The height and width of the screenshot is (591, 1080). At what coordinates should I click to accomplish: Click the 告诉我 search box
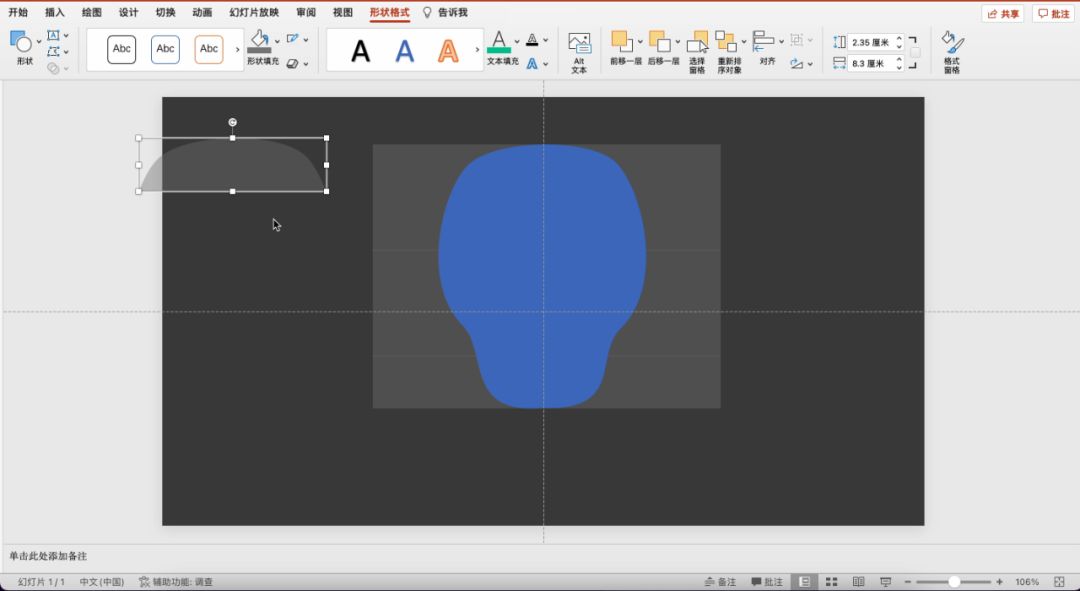446,12
